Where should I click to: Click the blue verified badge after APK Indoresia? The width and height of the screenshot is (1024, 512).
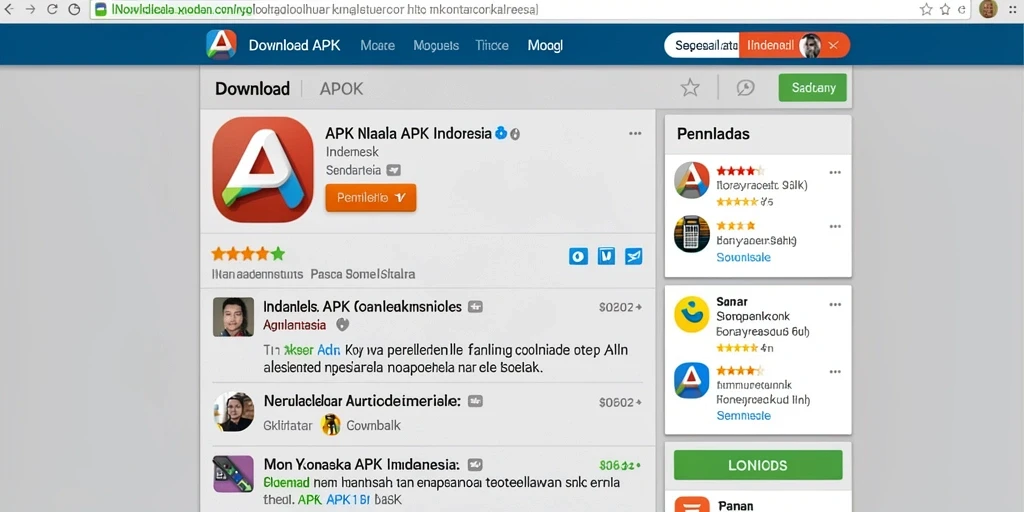(501, 133)
